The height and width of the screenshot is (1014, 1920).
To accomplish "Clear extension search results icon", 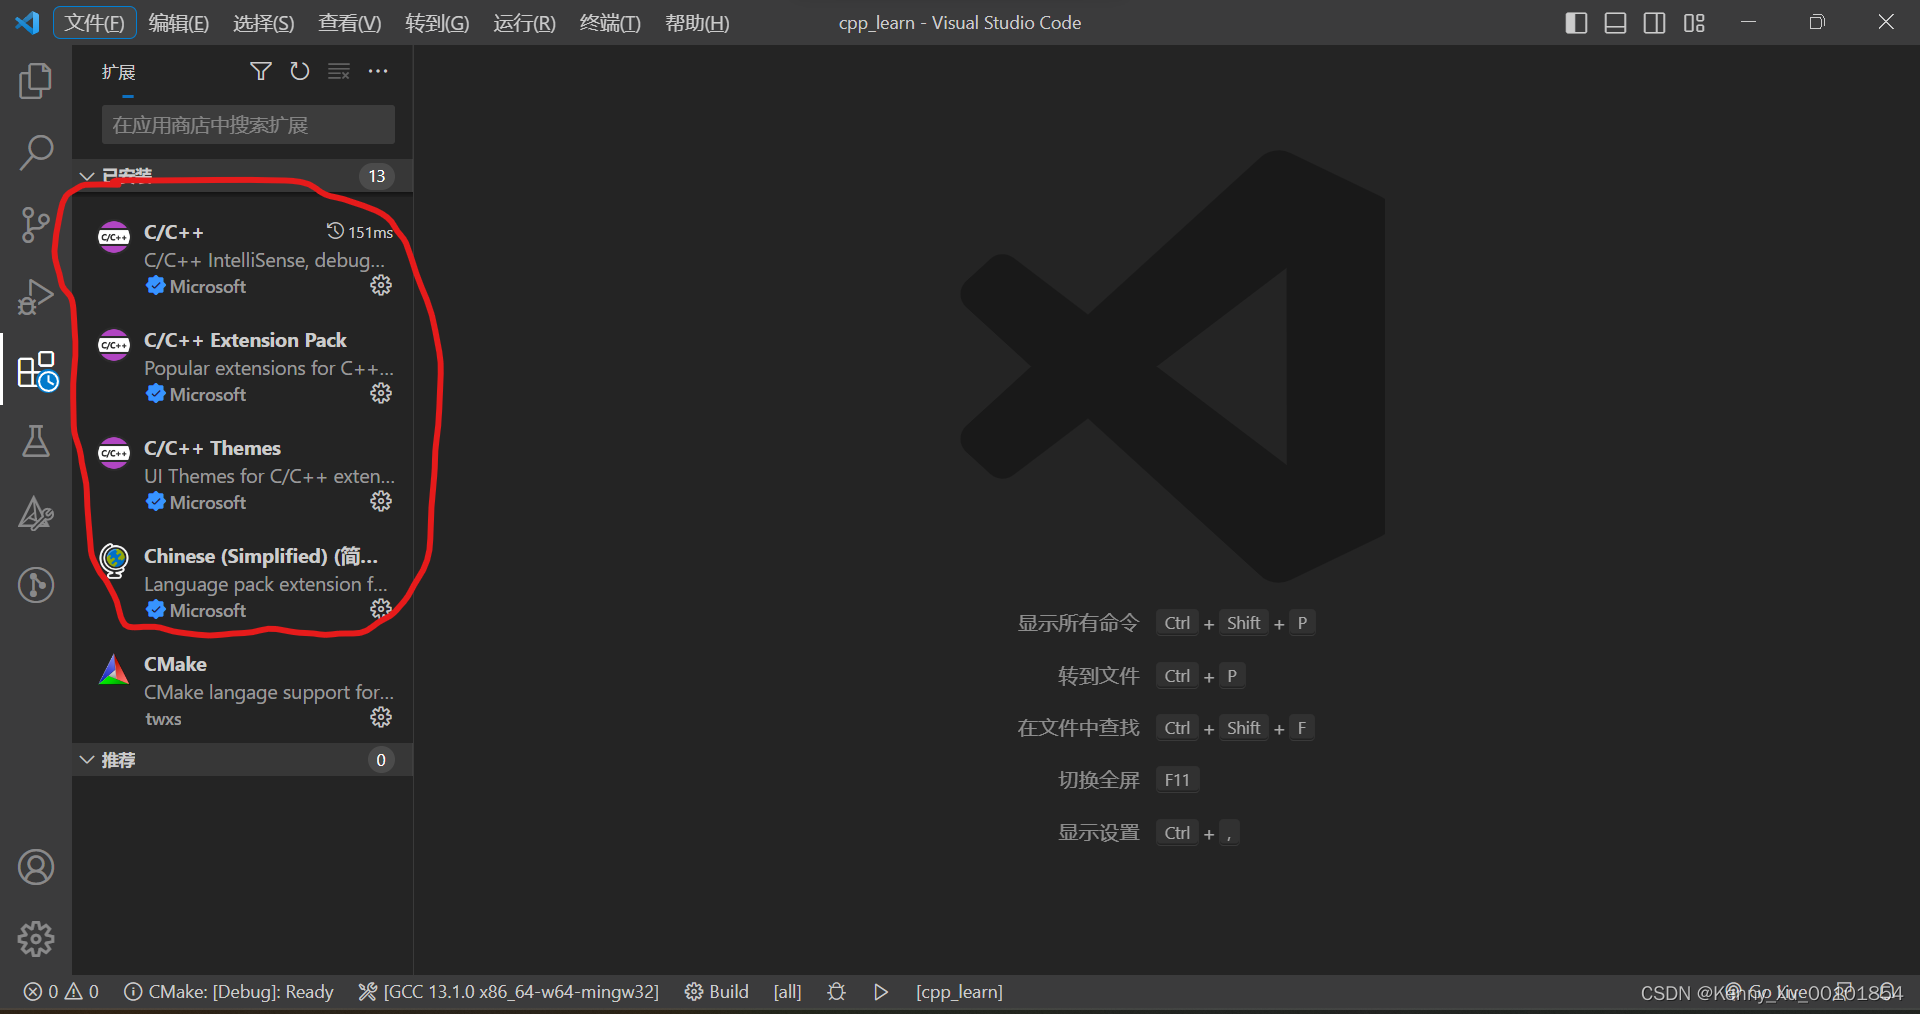I will [x=339, y=71].
